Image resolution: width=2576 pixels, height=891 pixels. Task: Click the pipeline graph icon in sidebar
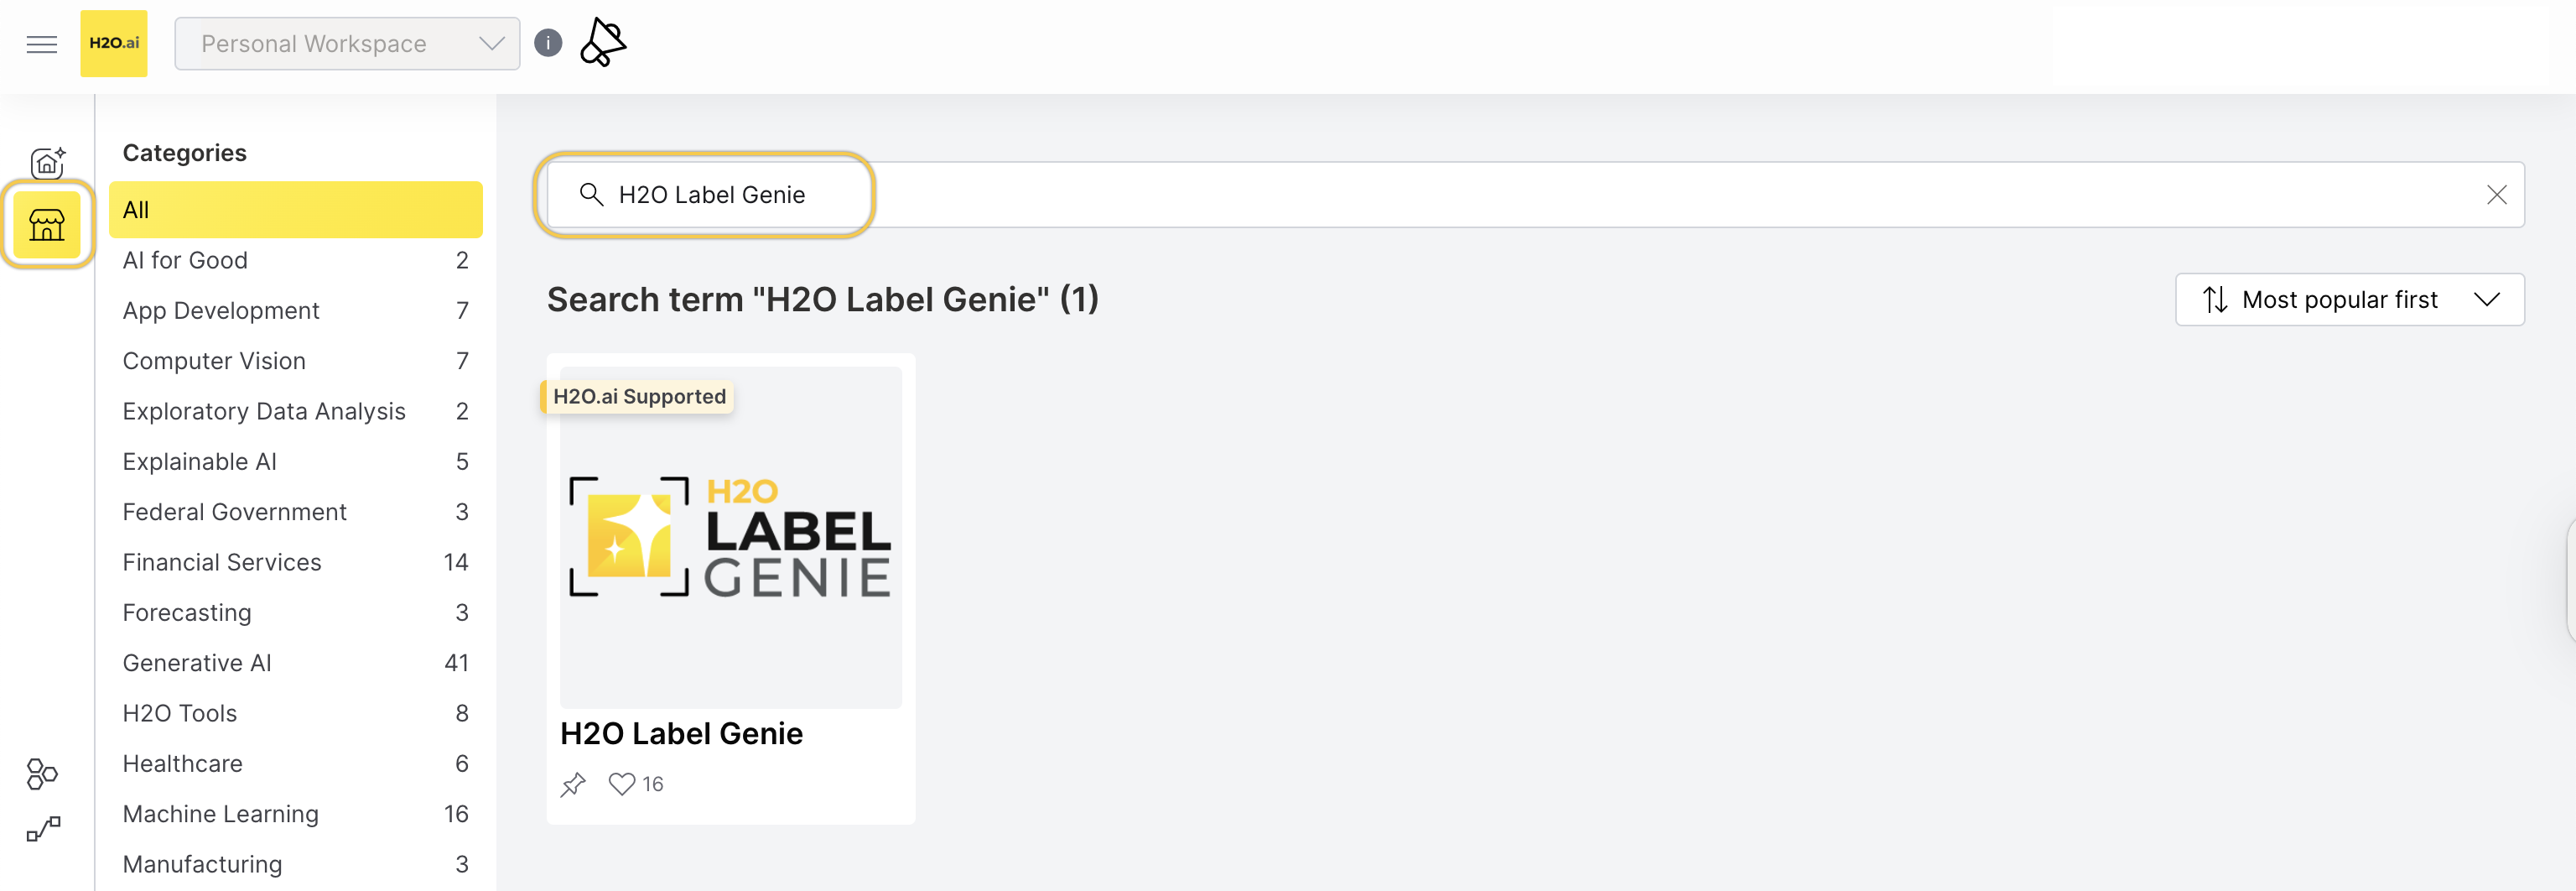(x=41, y=829)
